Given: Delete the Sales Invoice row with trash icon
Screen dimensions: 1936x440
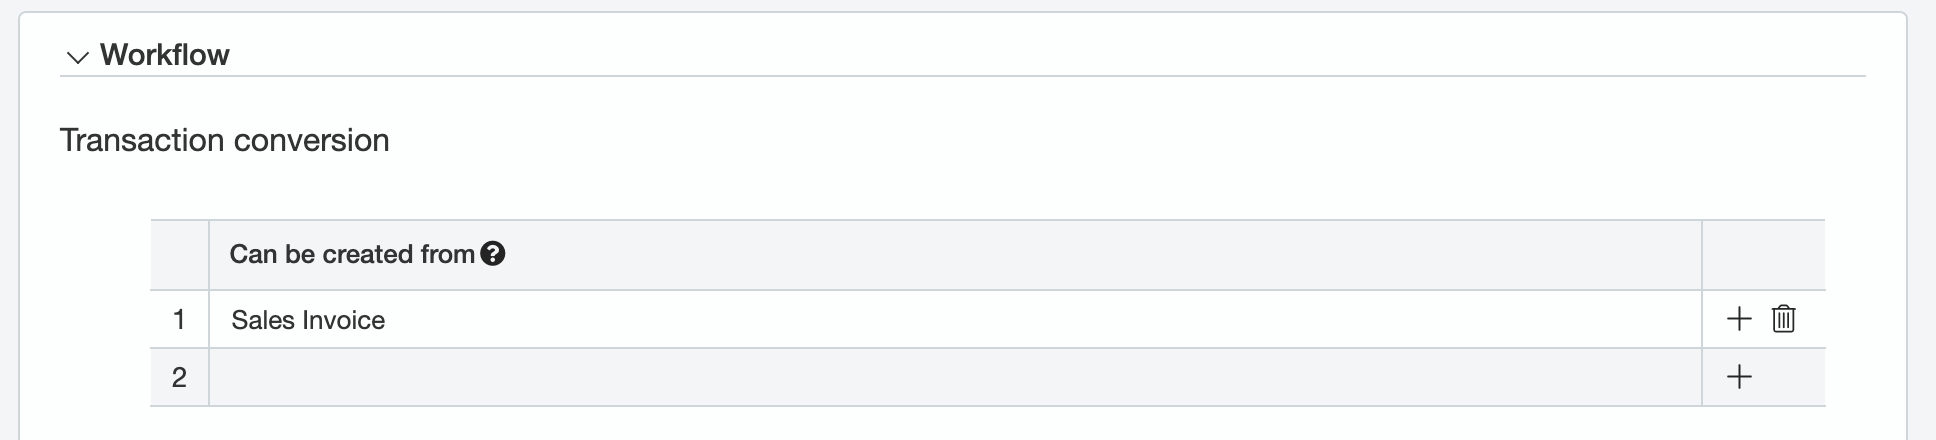Looking at the screenshot, I should click(1783, 319).
